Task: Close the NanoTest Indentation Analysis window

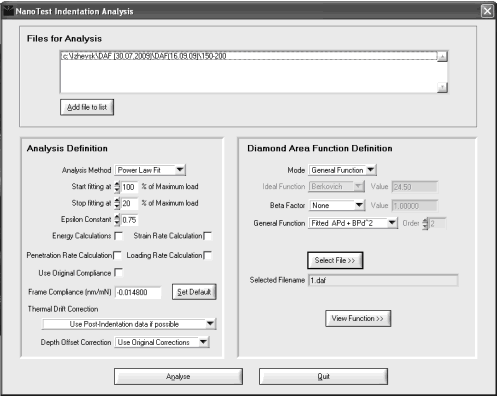Action: point(487,11)
